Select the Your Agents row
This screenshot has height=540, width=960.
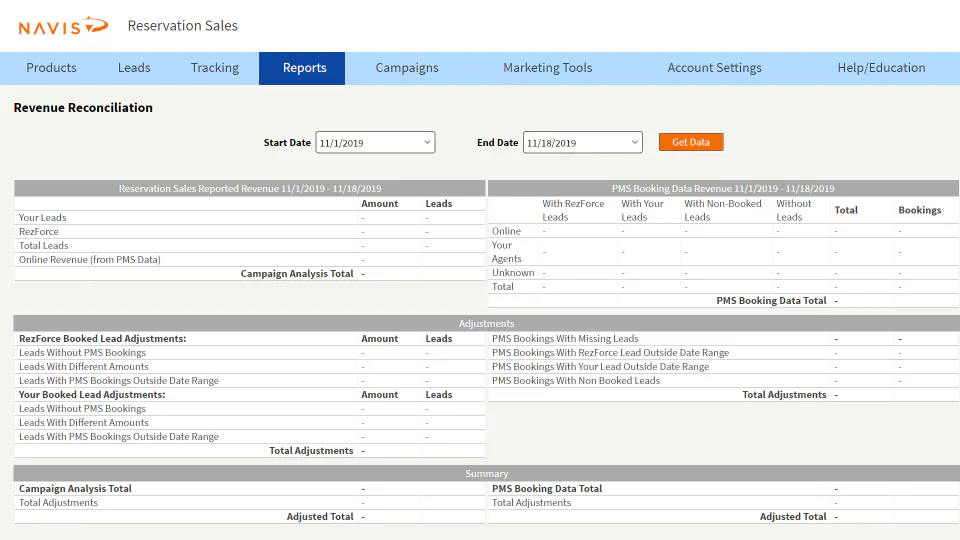(x=723, y=252)
